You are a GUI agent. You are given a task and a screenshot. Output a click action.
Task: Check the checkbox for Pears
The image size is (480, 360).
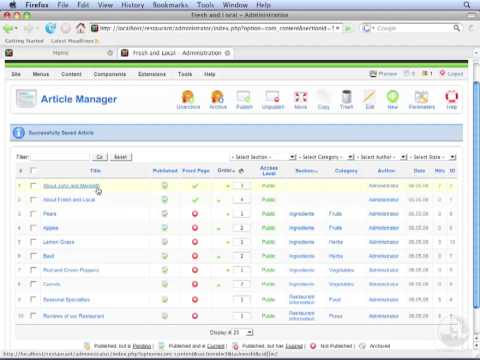33,213
